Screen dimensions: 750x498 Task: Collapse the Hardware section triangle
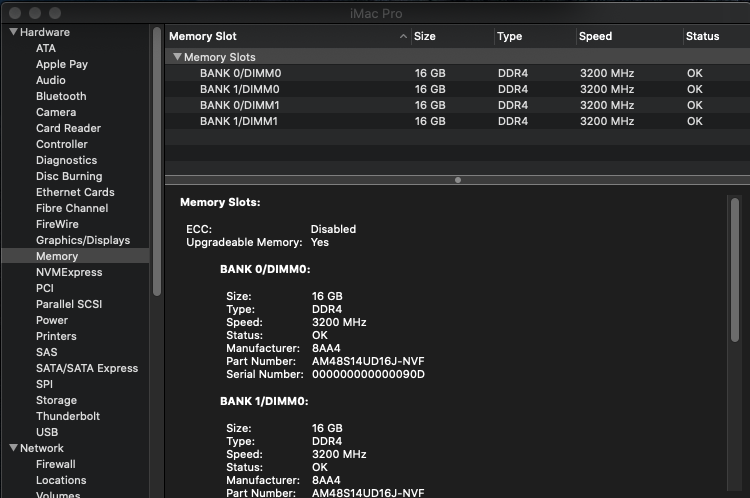13,32
